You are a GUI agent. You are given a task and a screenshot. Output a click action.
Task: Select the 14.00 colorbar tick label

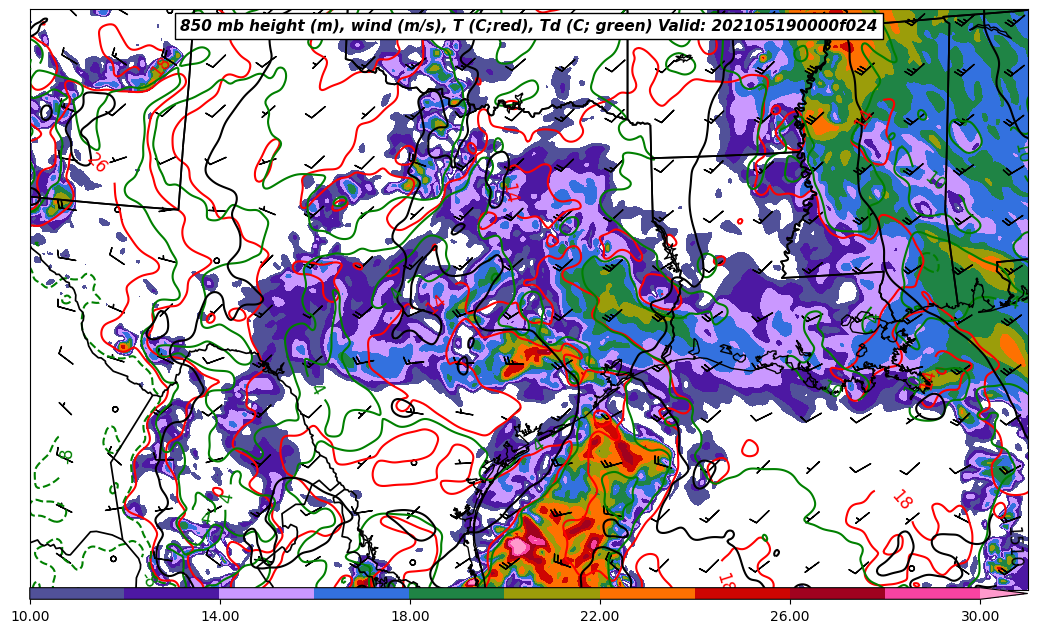point(220,616)
